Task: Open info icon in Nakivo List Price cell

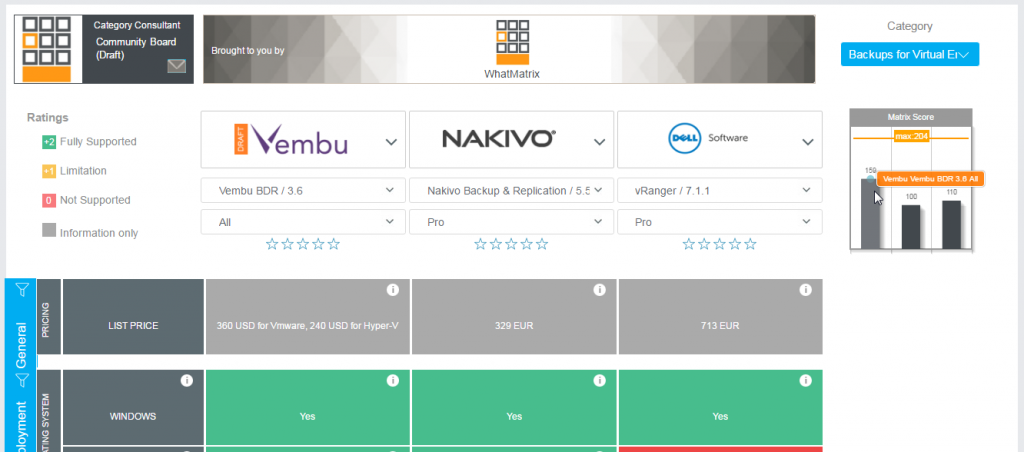Action: click(x=600, y=290)
